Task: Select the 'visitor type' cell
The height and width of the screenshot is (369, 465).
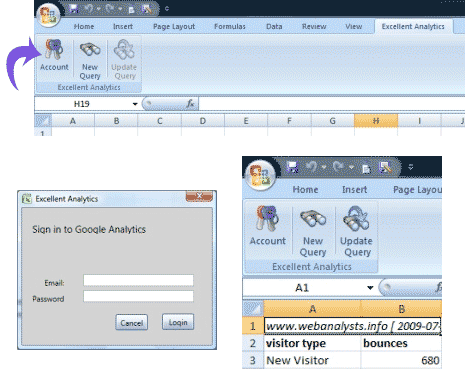Action: tap(312, 343)
